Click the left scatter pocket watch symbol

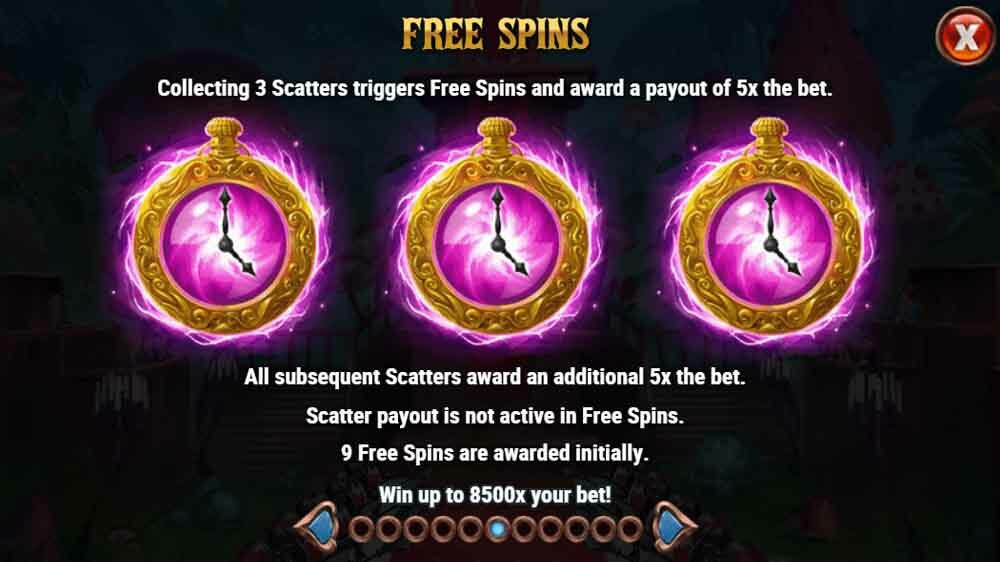coord(224,231)
